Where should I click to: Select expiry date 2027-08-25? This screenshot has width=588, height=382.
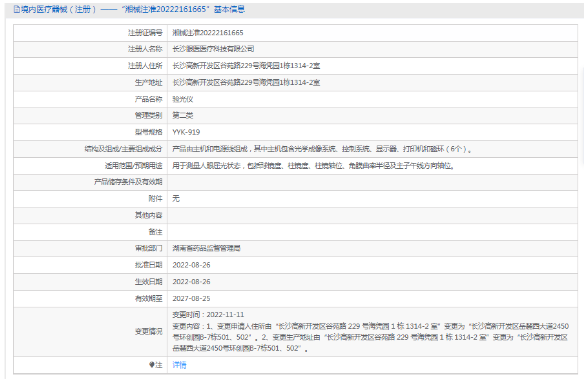point(191,298)
